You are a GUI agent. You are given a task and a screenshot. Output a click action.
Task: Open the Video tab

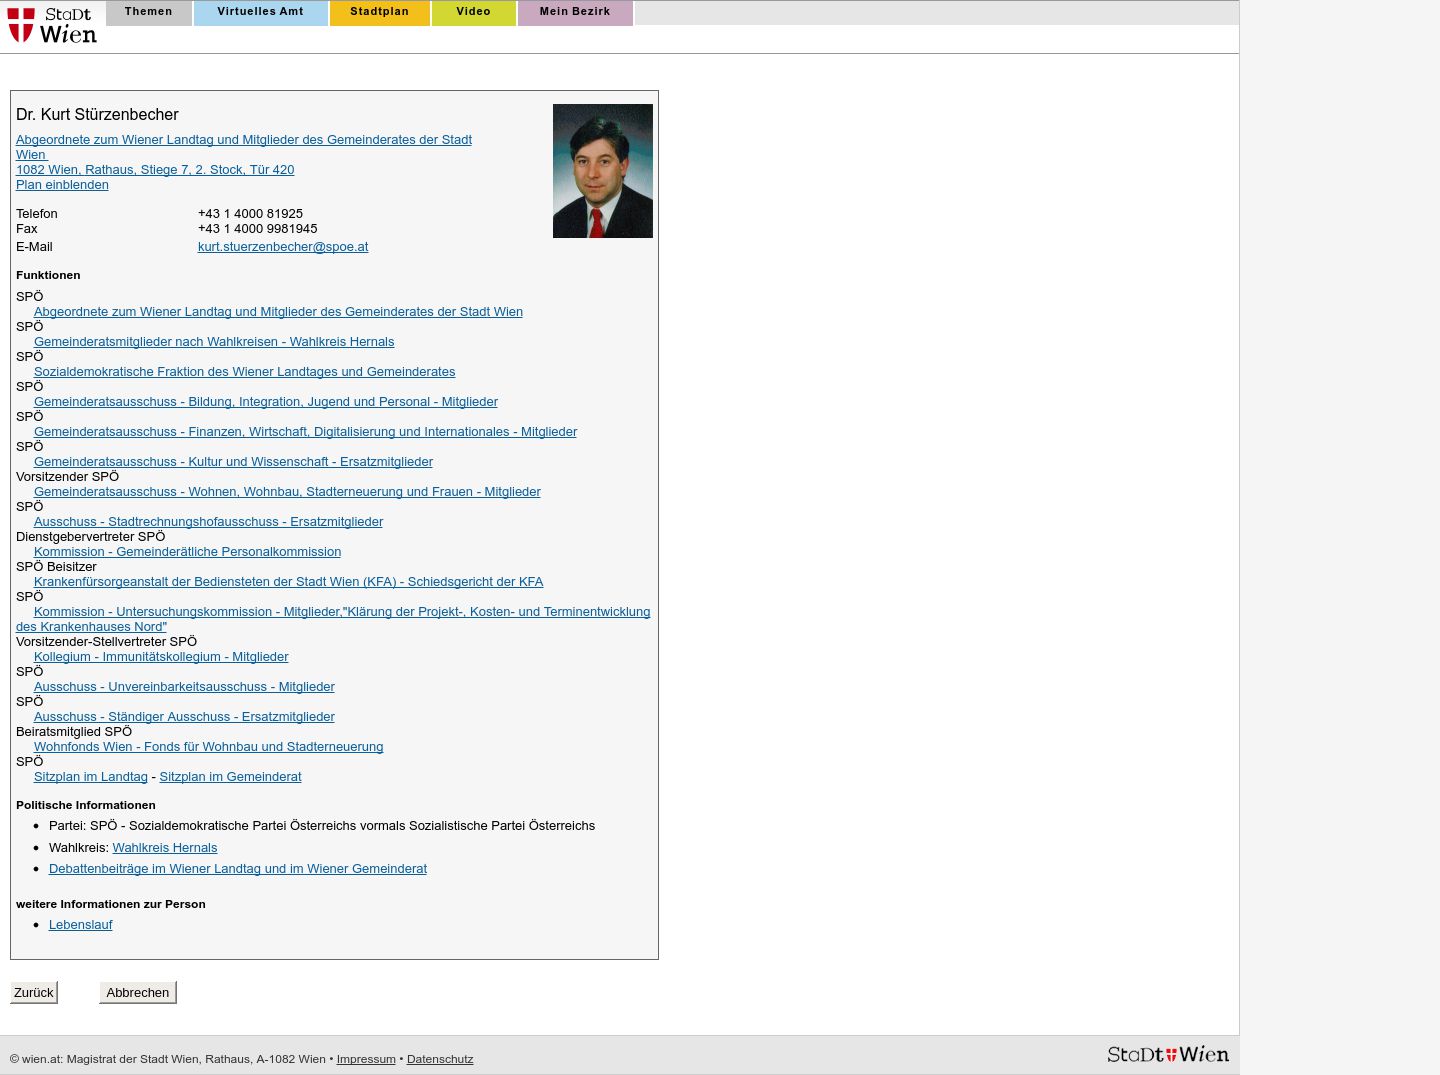coord(474,12)
